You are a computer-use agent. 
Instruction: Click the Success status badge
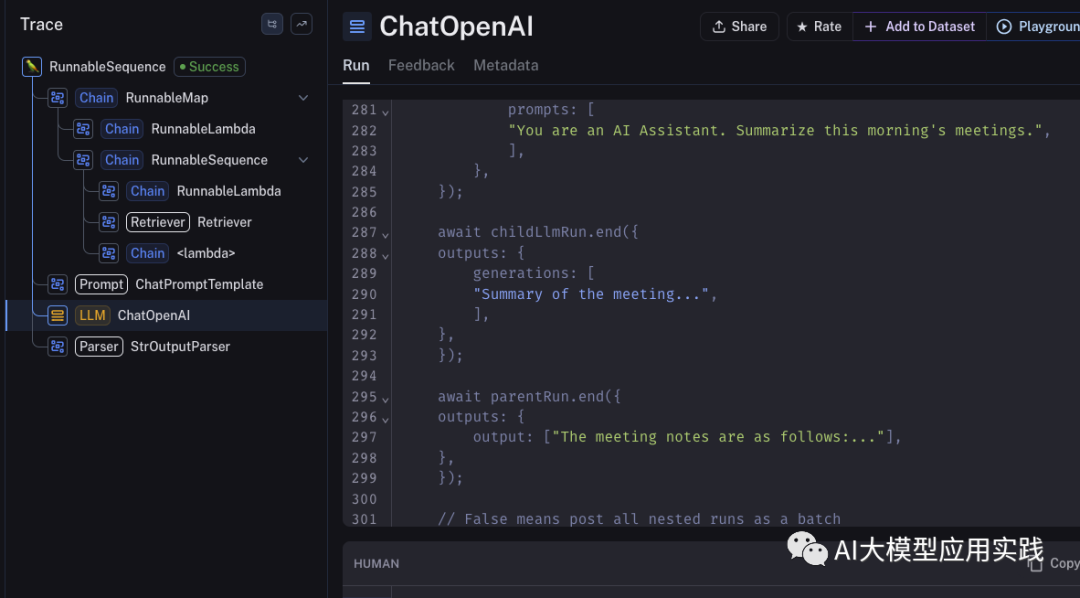[x=209, y=67]
